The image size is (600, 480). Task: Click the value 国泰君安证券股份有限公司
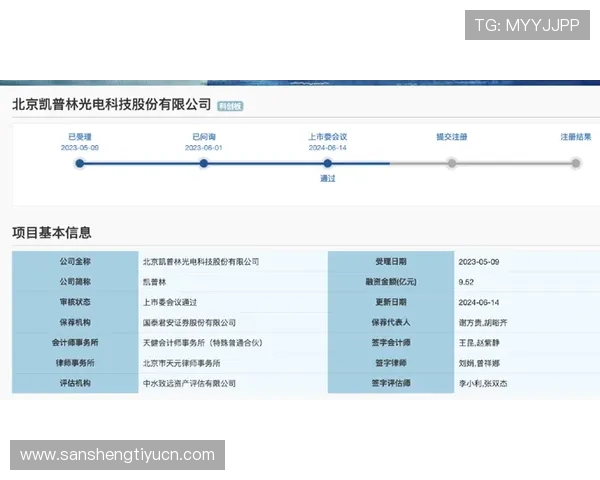[x=189, y=323]
